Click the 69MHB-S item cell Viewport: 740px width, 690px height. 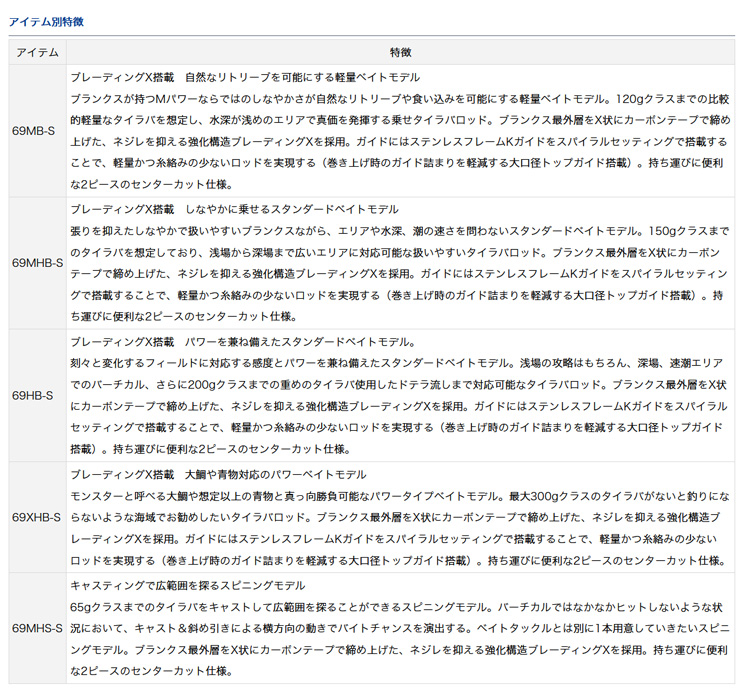tap(36, 262)
